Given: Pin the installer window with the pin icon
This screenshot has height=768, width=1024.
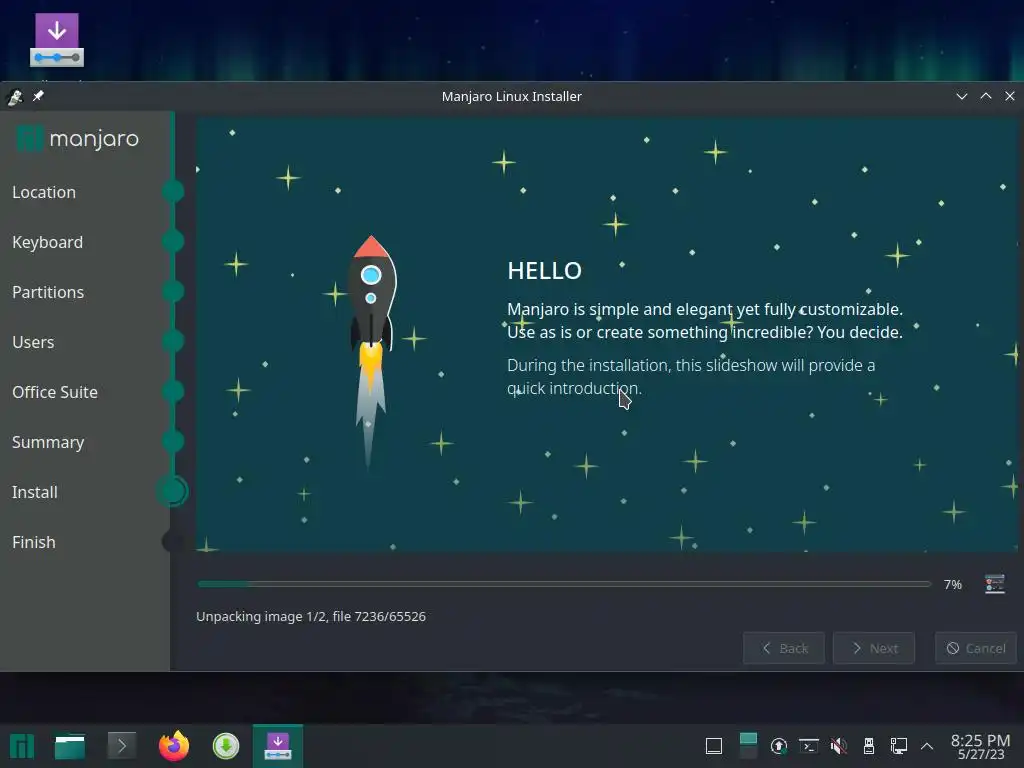Looking at the screenshot, I should pyautogui.click(x=39, y=96).
